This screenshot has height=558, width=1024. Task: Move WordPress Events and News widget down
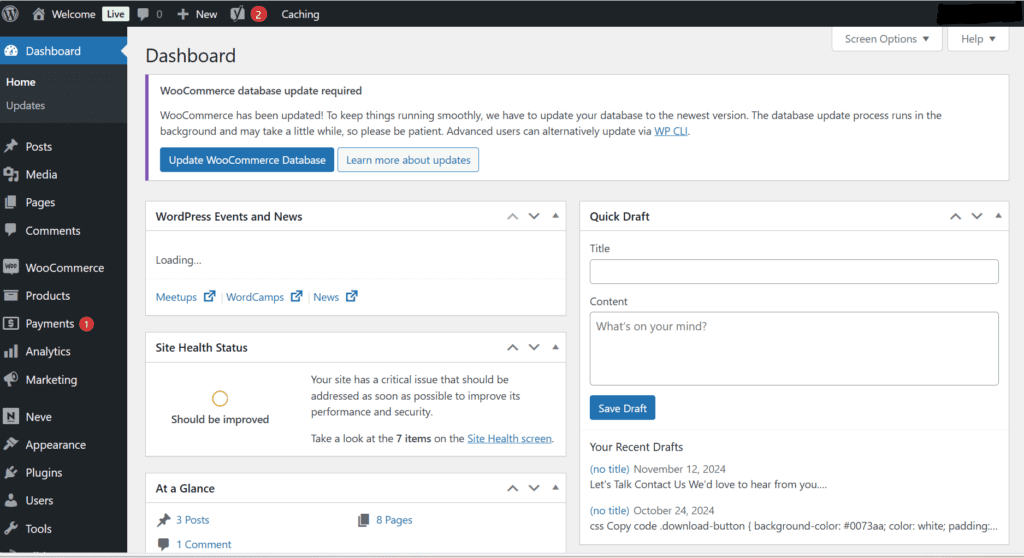[x=534, y=216]
